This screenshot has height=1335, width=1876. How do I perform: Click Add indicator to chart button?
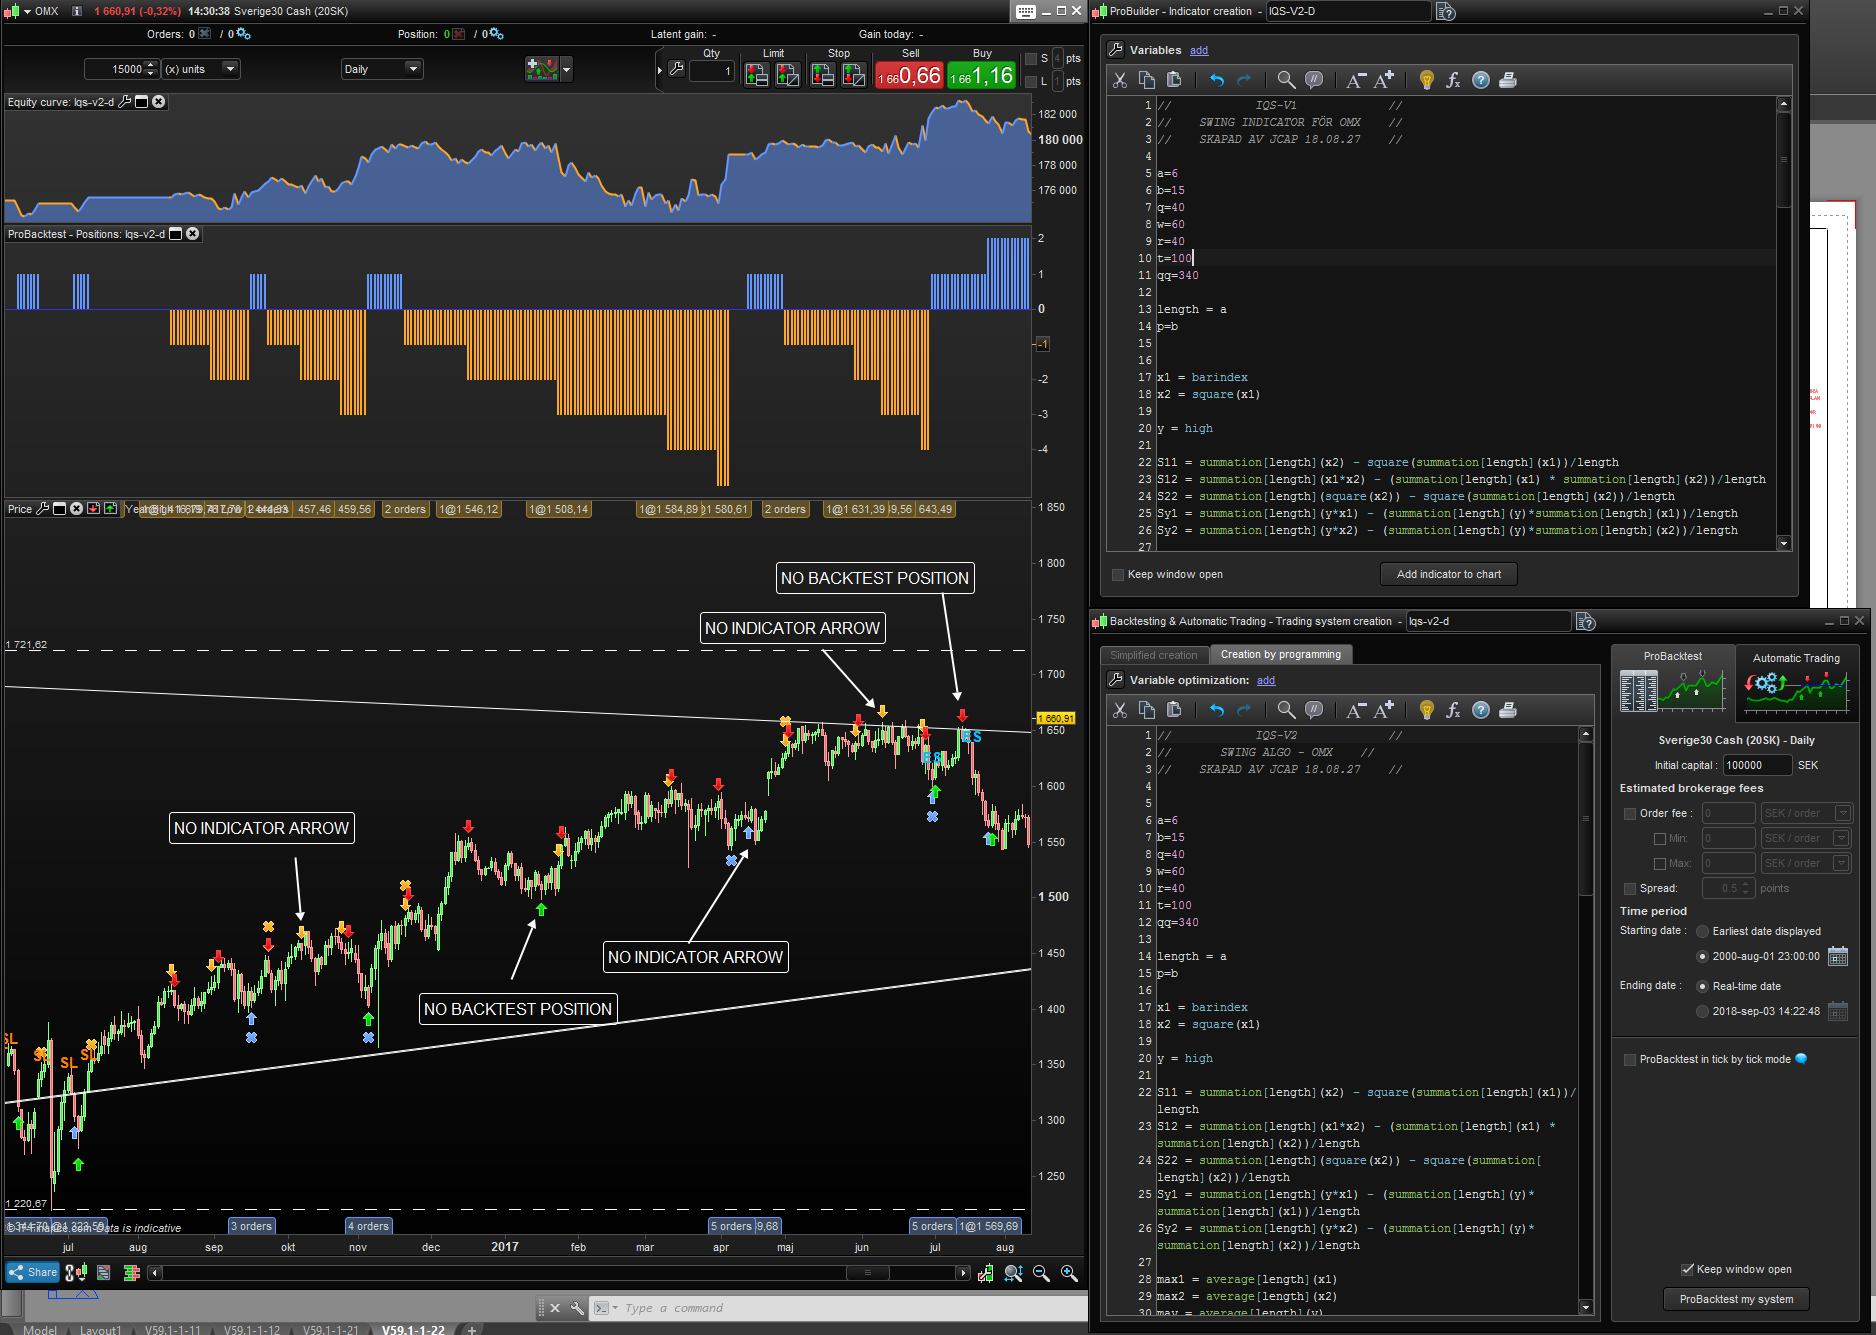click(x=1449, y=575)
